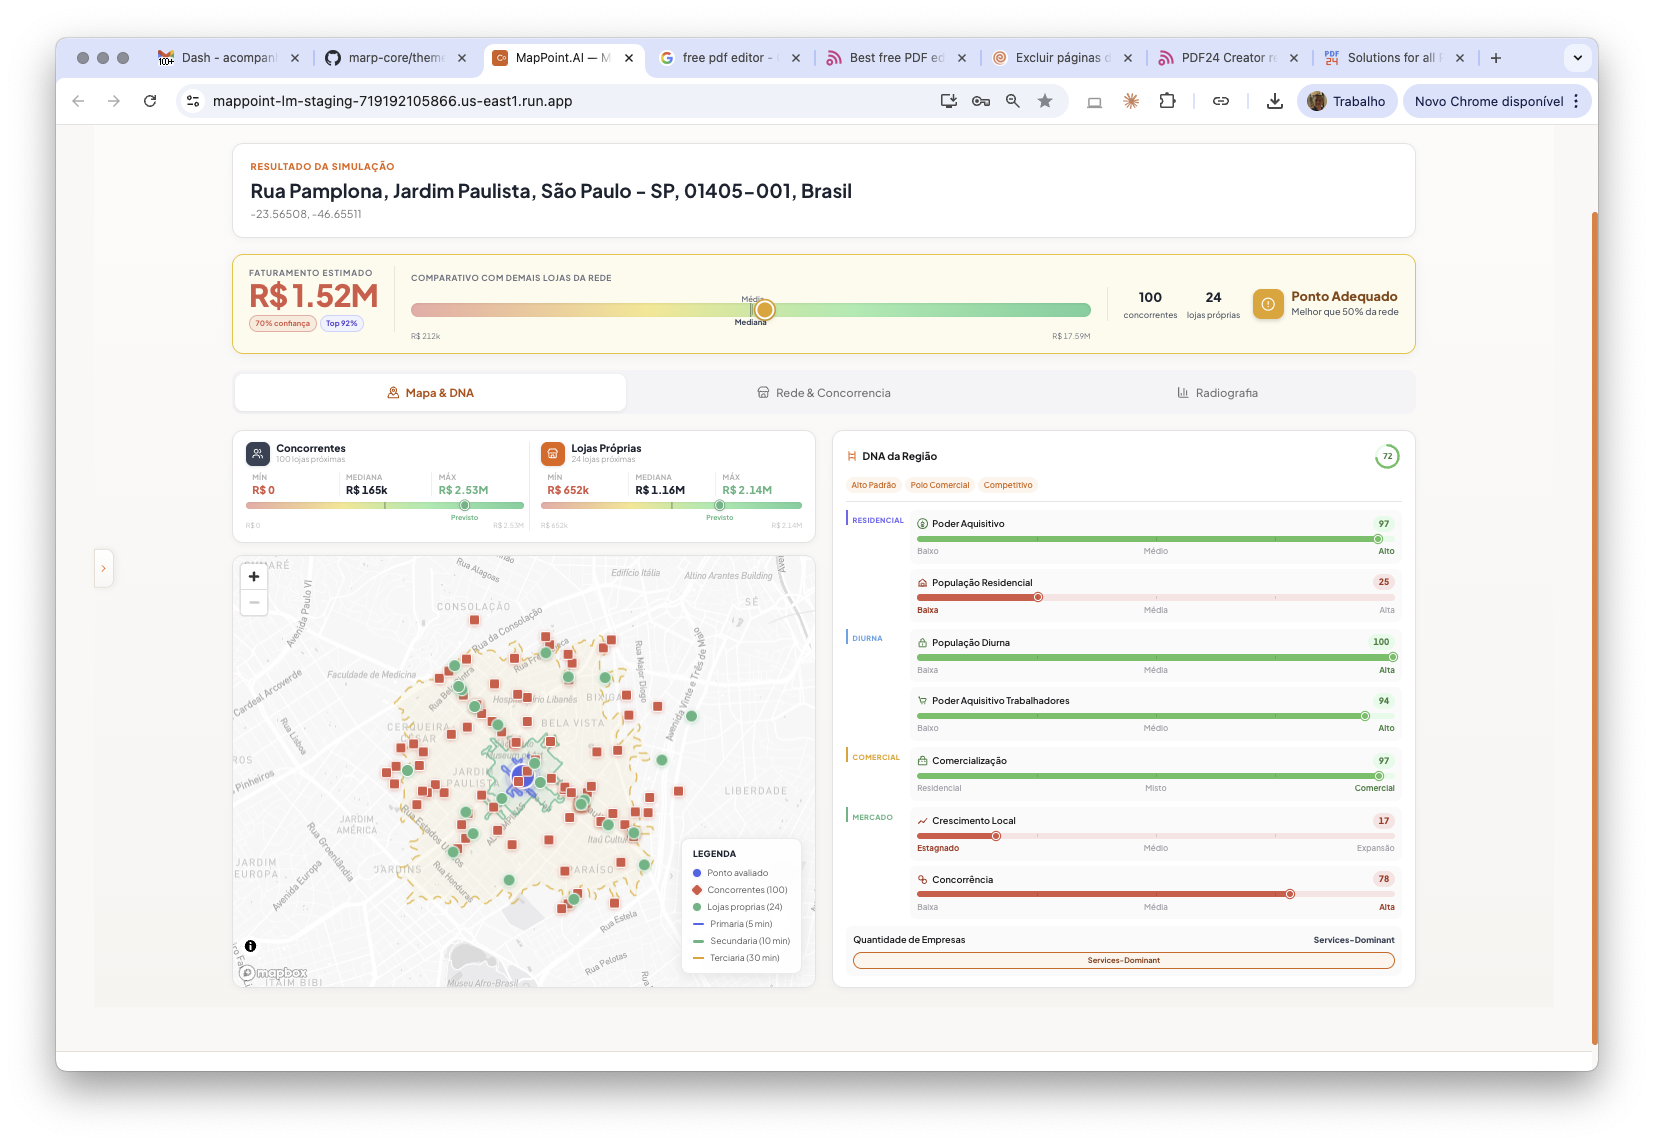Open the Radiografia tab
Screen dimensions: 1654x1145
(x=1217, y=393)
